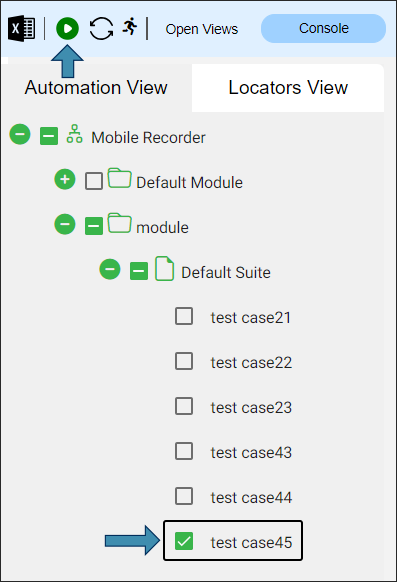Select test case43 label in tree
The height and width of the screenshot is (582, 397).
tap(251, 452)
